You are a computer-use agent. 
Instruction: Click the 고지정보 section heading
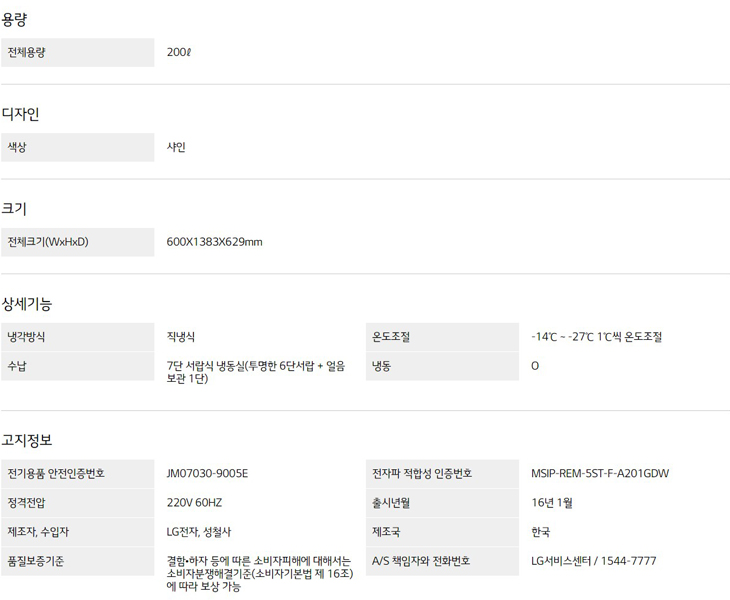[27, 440]
